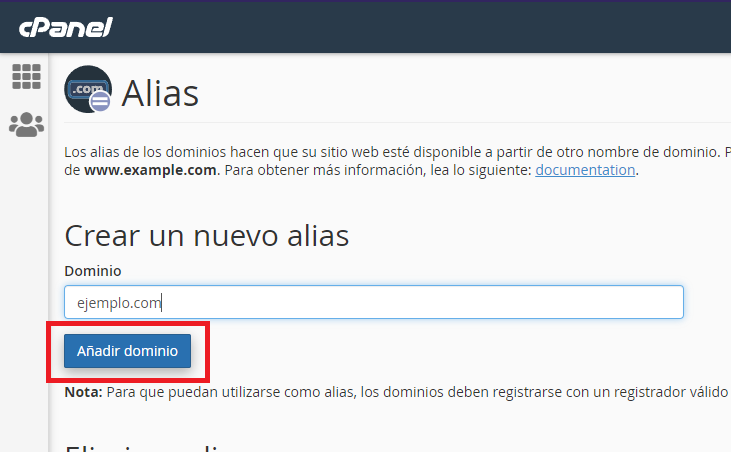Click the .com Alias page icon
Screen dimensions: 731x452
click(x=87, y=89)
